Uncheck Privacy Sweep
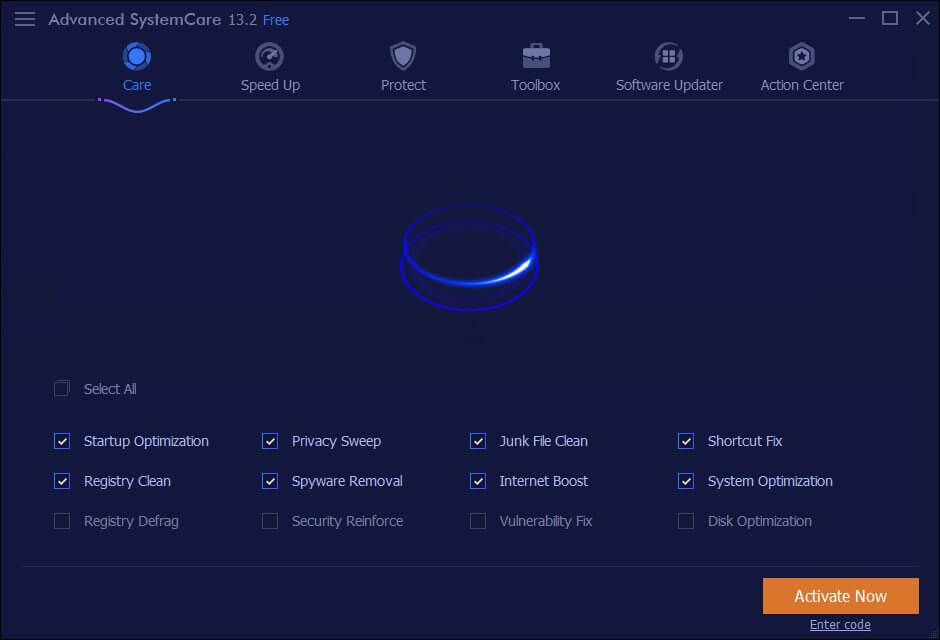 (x=270, y=441)
